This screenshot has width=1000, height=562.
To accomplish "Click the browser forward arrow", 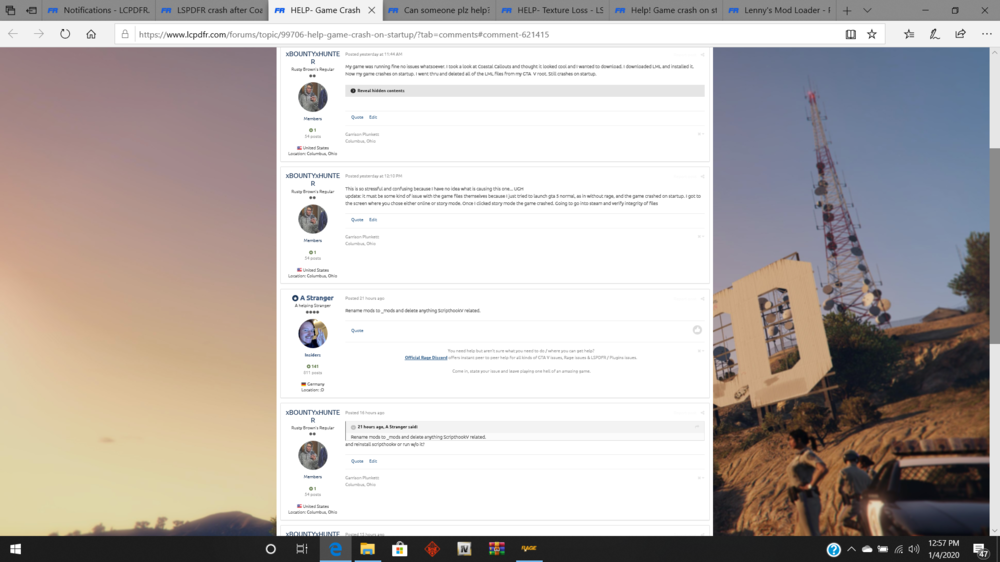I will click(x=39, y=34).
